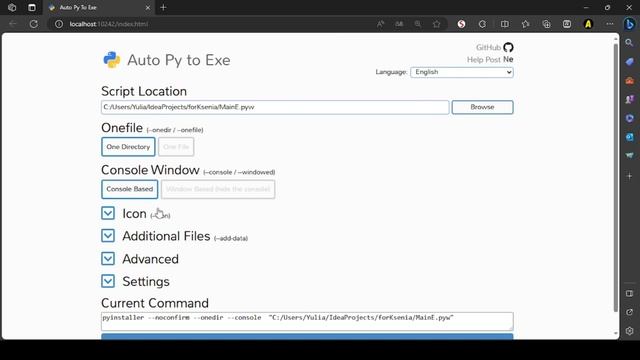Expand the Additional Files section
Image resolution: width=640 pixels, height=360 pixels.
pos(108,236)
